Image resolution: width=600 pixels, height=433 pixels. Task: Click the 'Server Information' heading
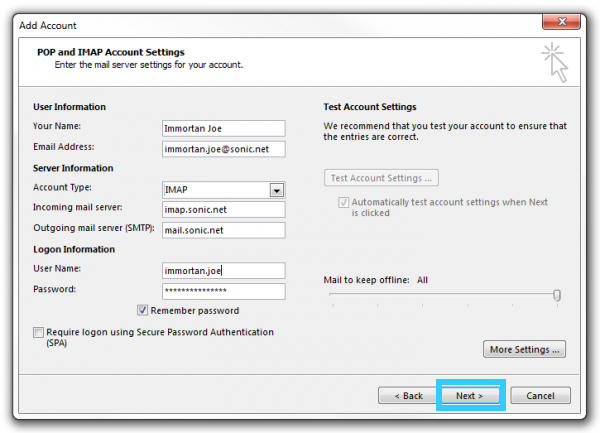[x=73, y=168]
